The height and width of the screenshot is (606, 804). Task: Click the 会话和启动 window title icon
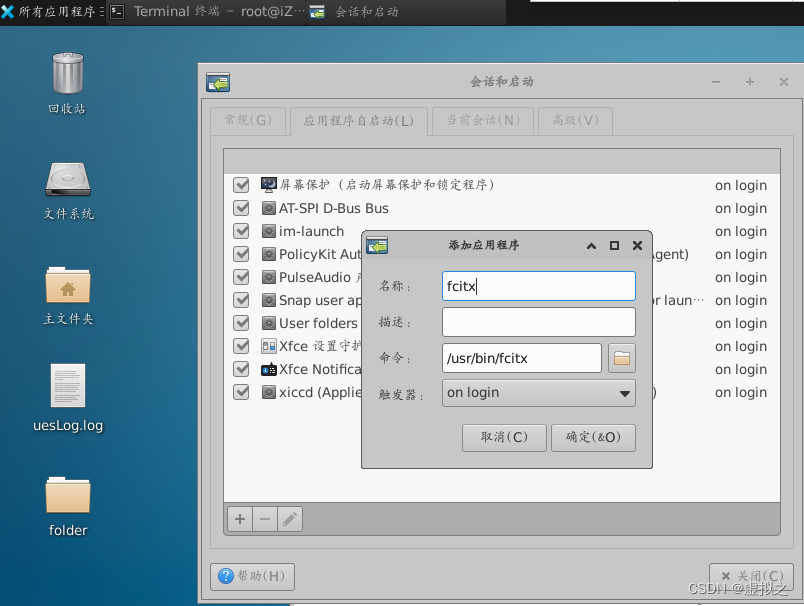(x=218, y=82)
